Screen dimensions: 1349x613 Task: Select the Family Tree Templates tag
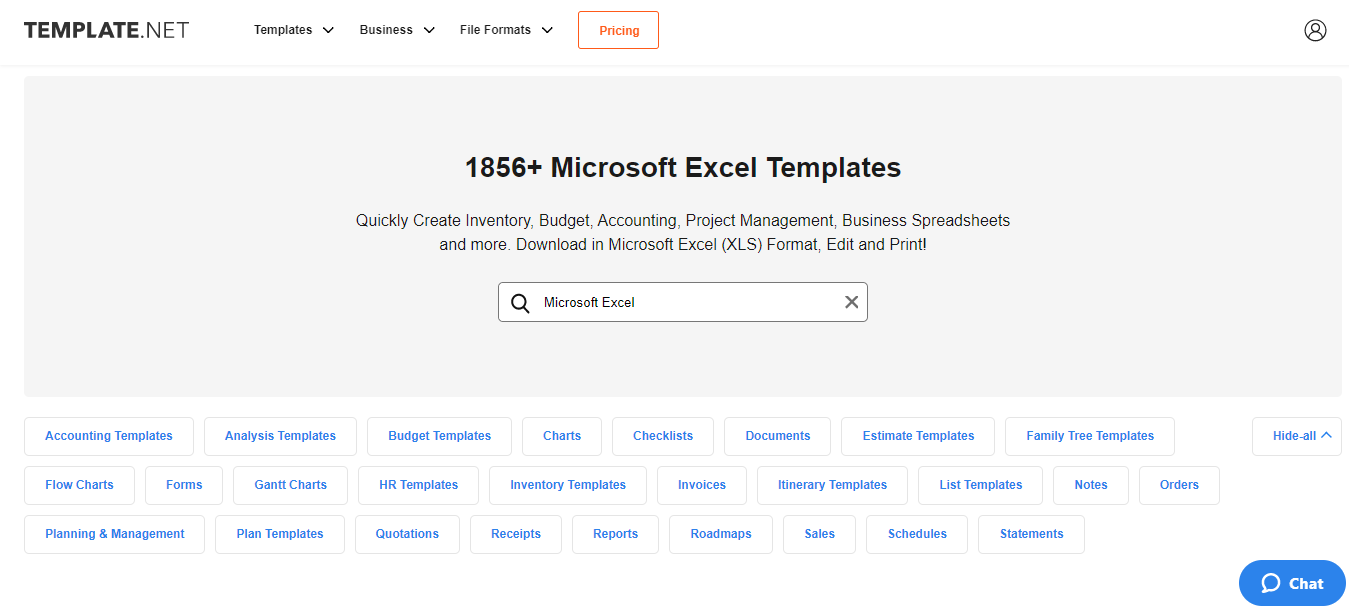tap(1089, 436)
